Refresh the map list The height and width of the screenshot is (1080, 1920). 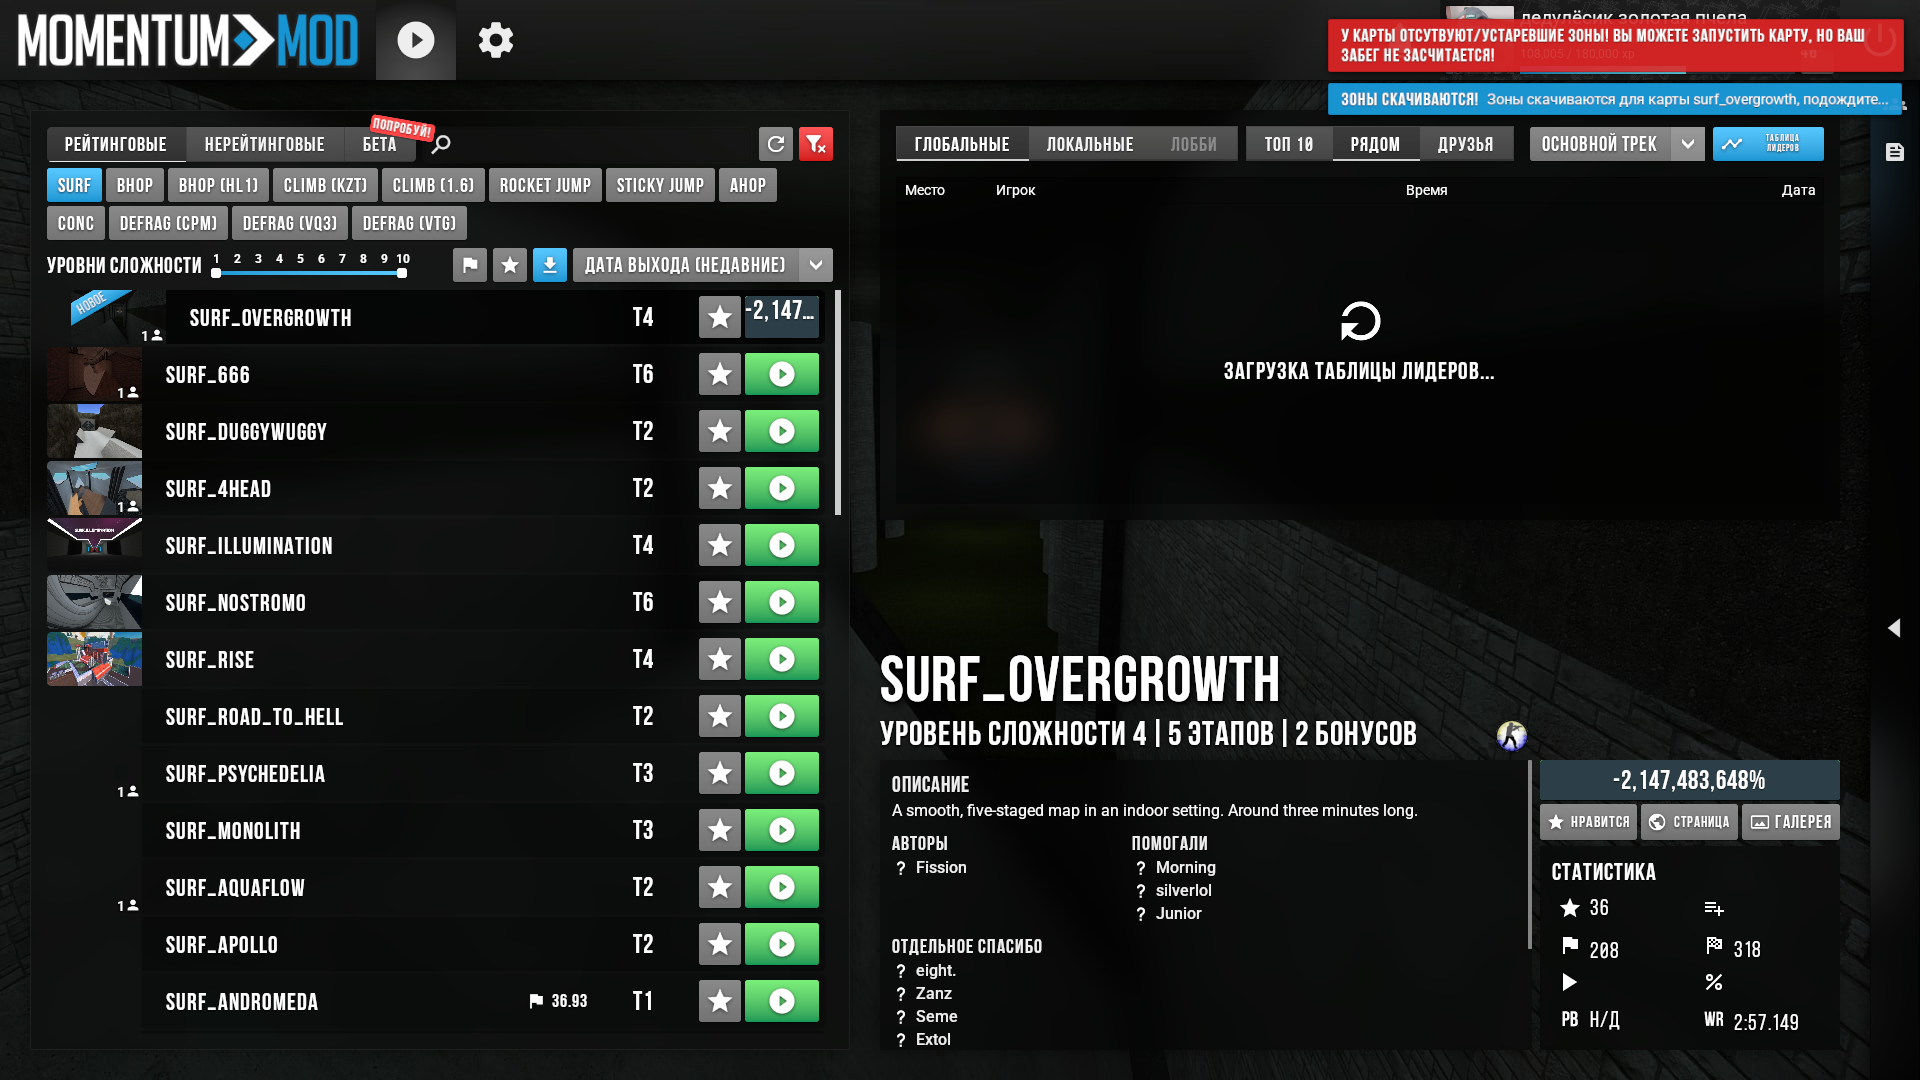tap(776, 144)
